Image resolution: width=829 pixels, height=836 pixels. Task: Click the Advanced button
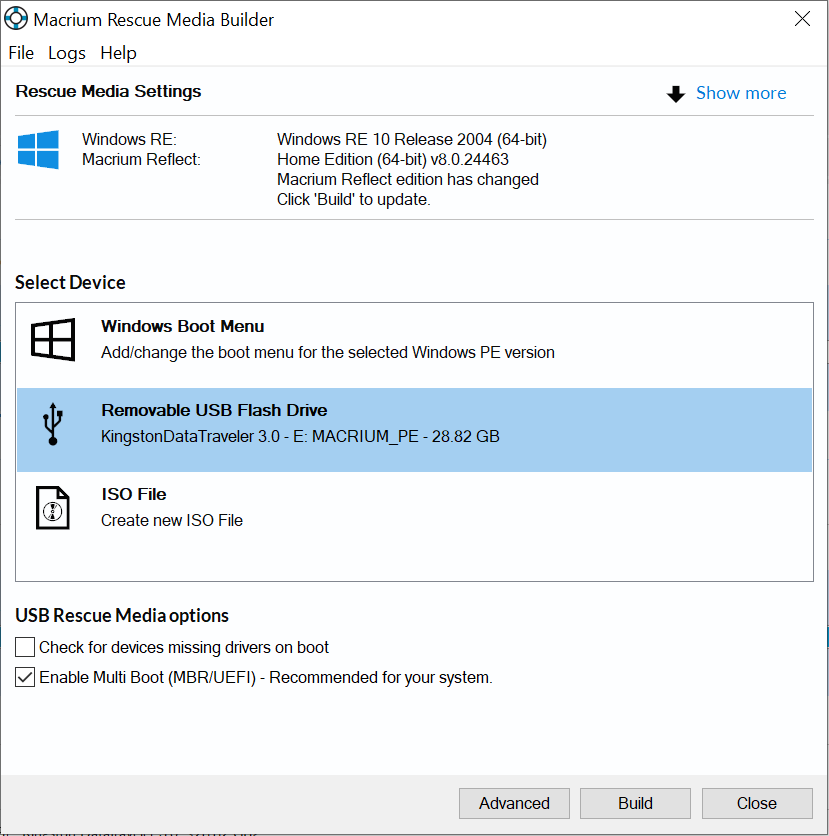pyautogui.click(x=514, y=803)
